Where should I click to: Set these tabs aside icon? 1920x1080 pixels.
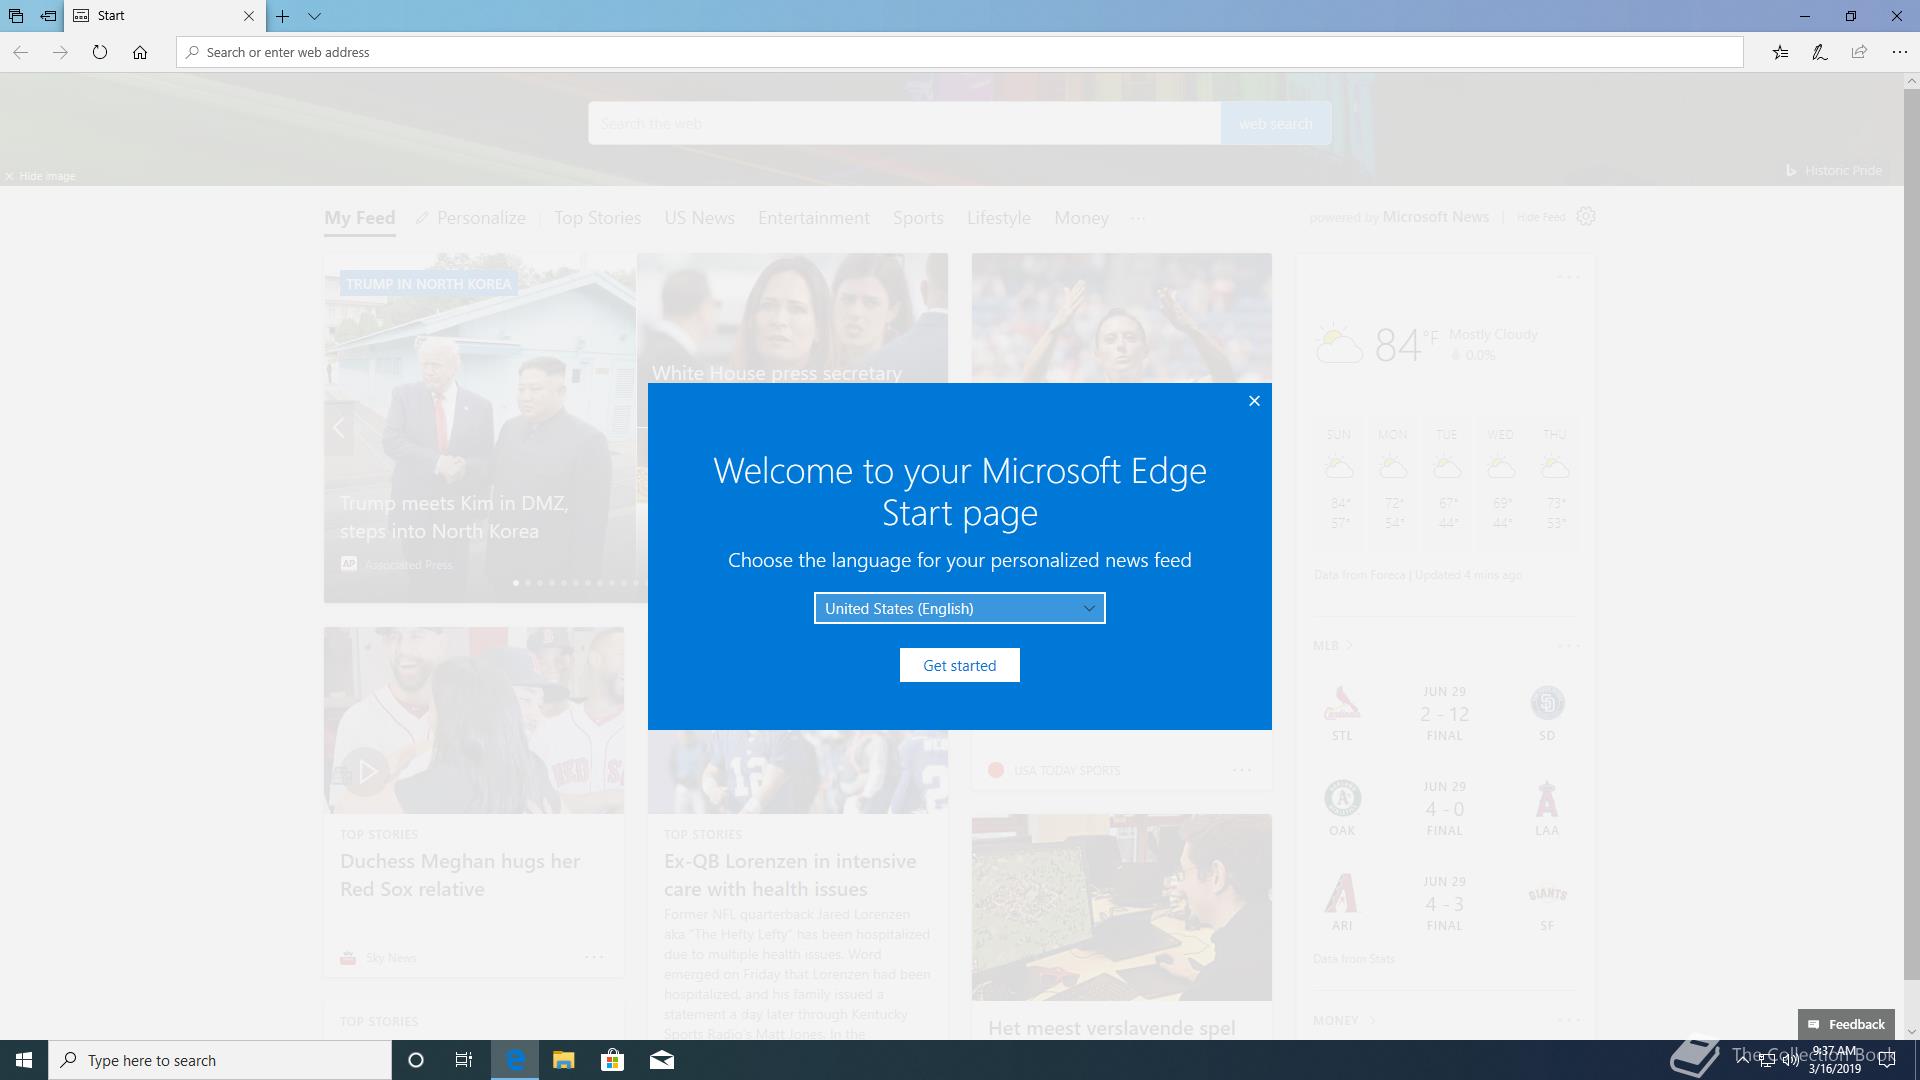tap(48, 16)
